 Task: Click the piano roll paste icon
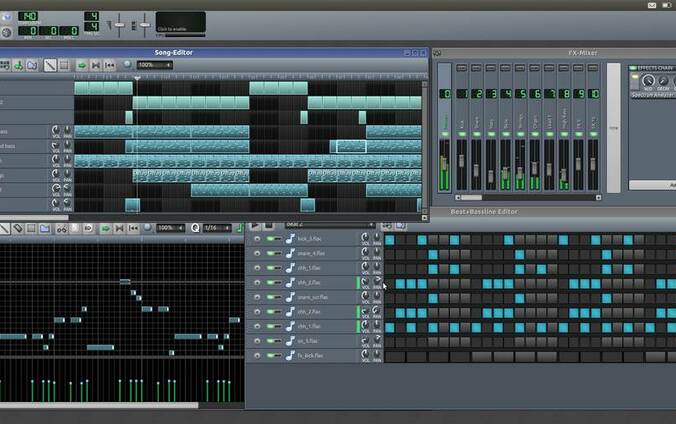(x=88, y=229)
